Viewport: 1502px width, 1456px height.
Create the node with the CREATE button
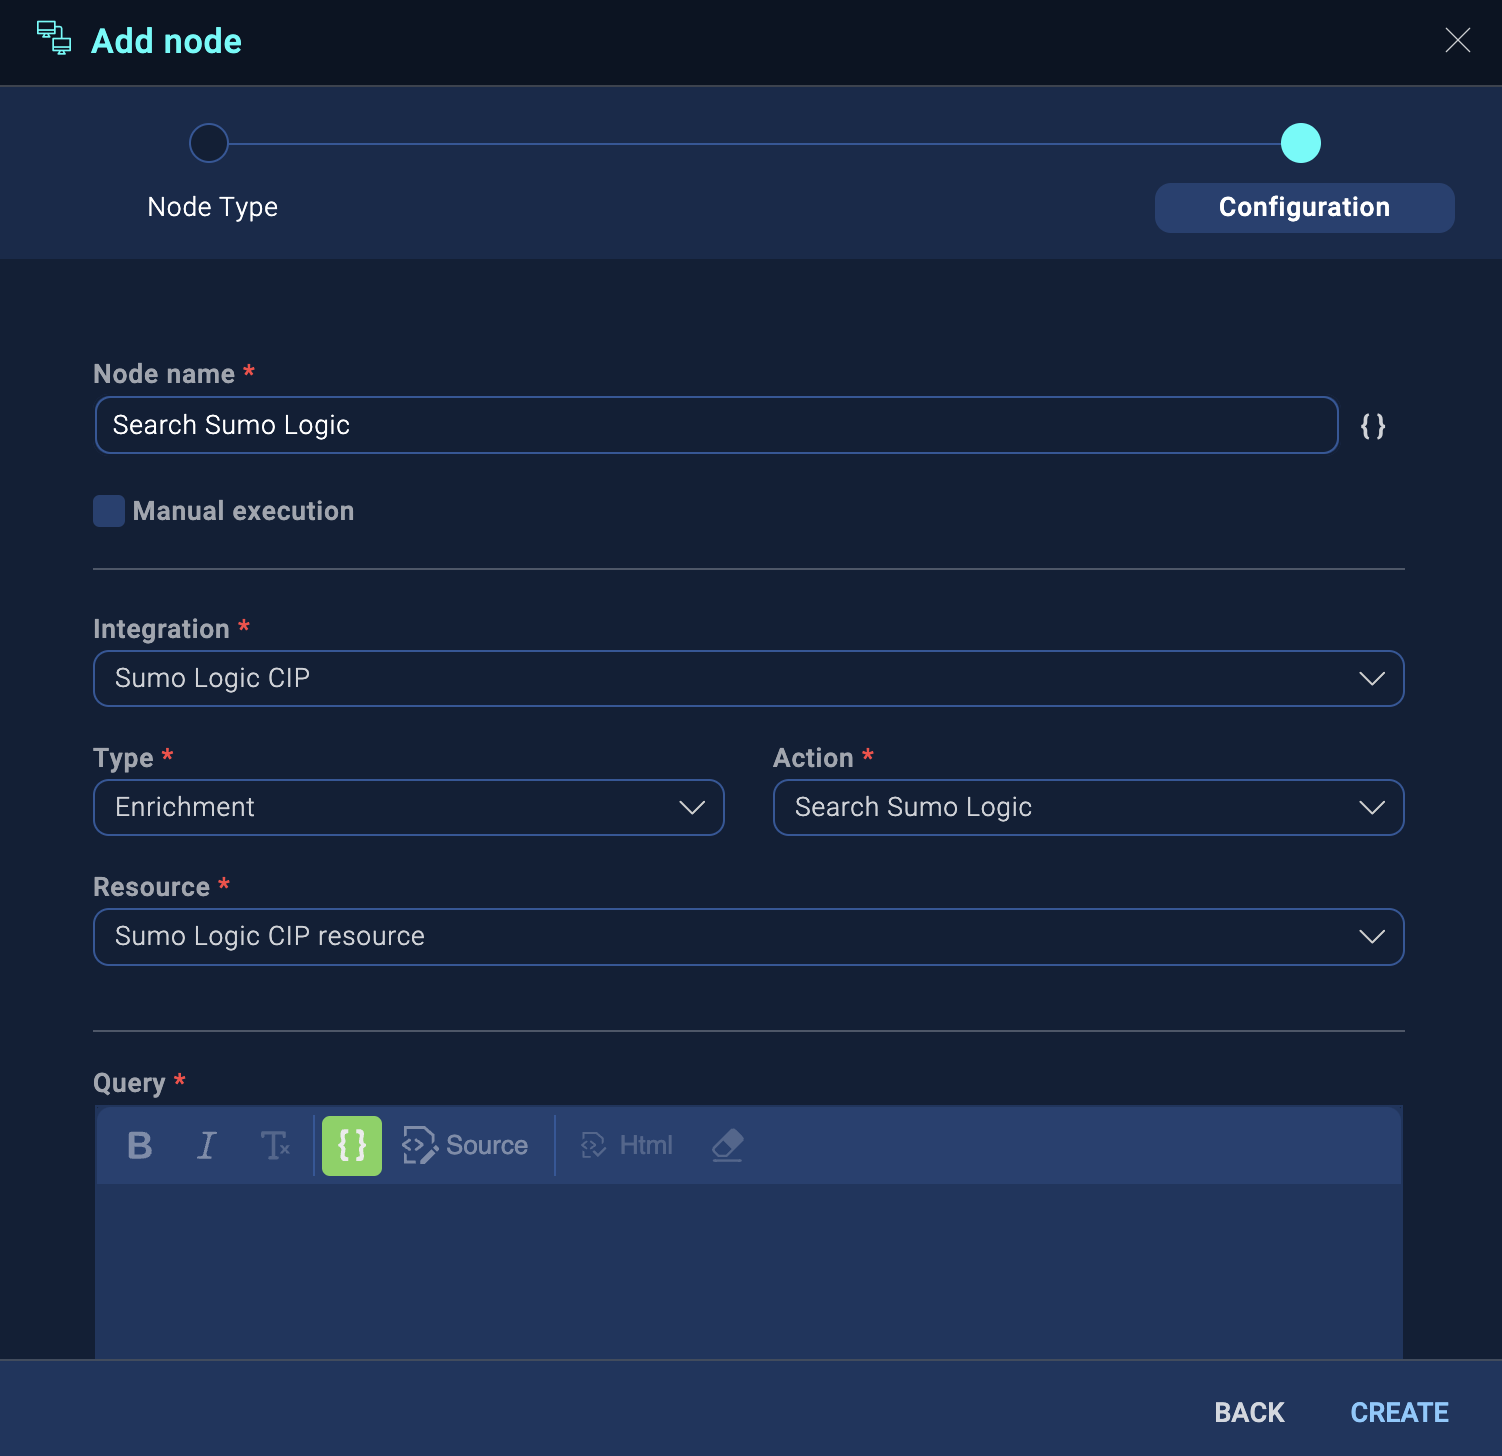click(1399, 1412)
